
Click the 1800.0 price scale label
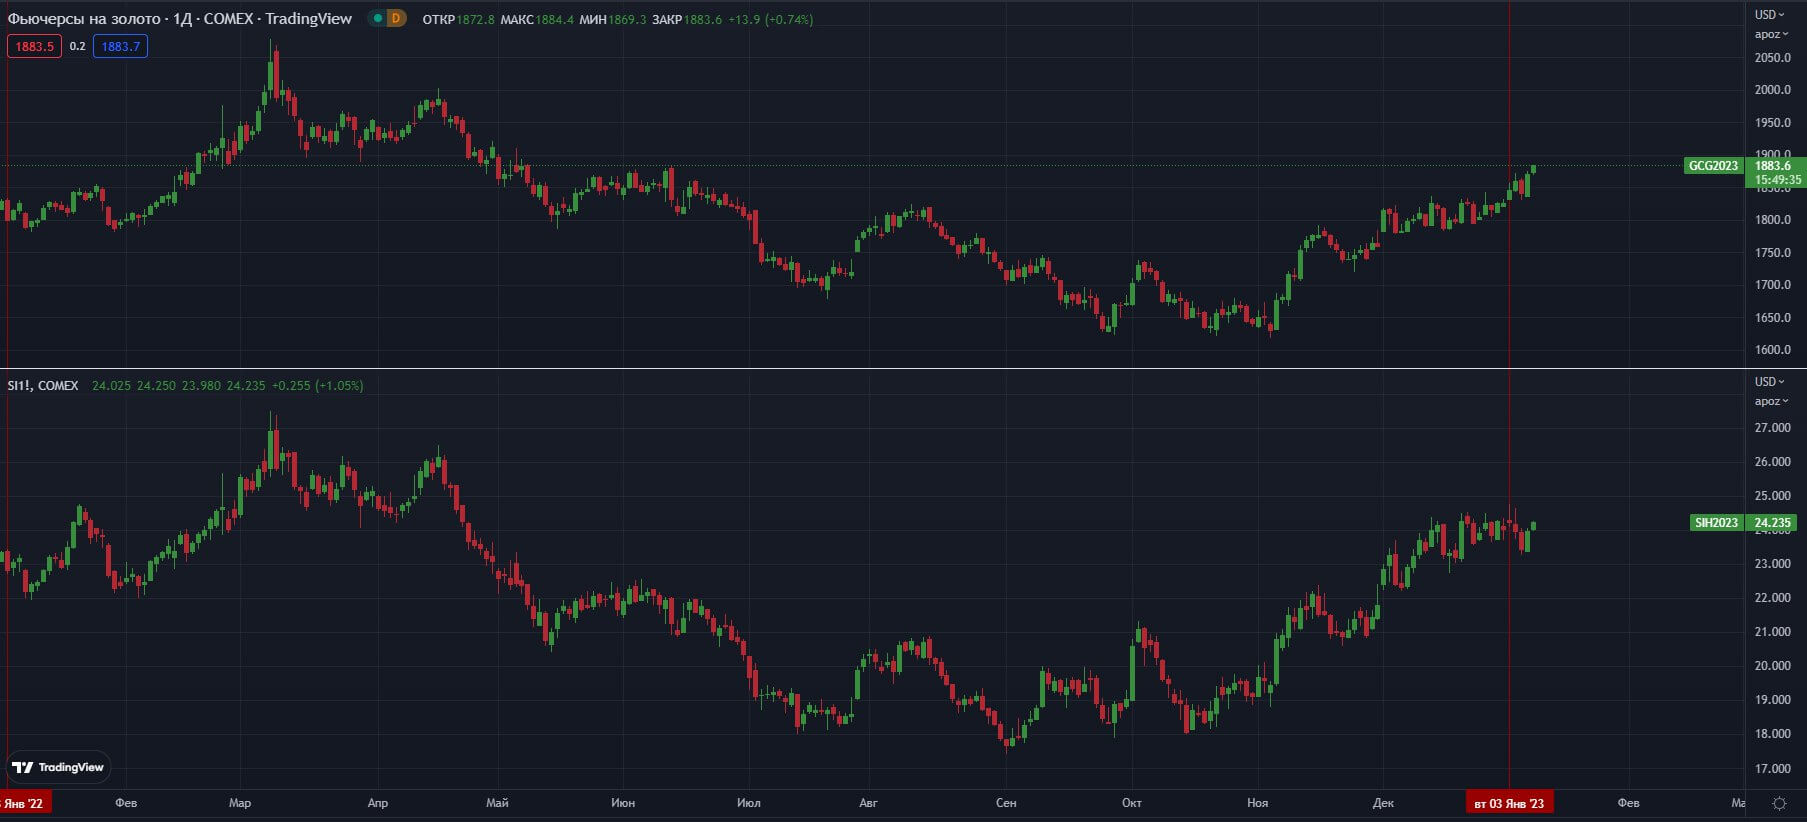(1772, 220)
